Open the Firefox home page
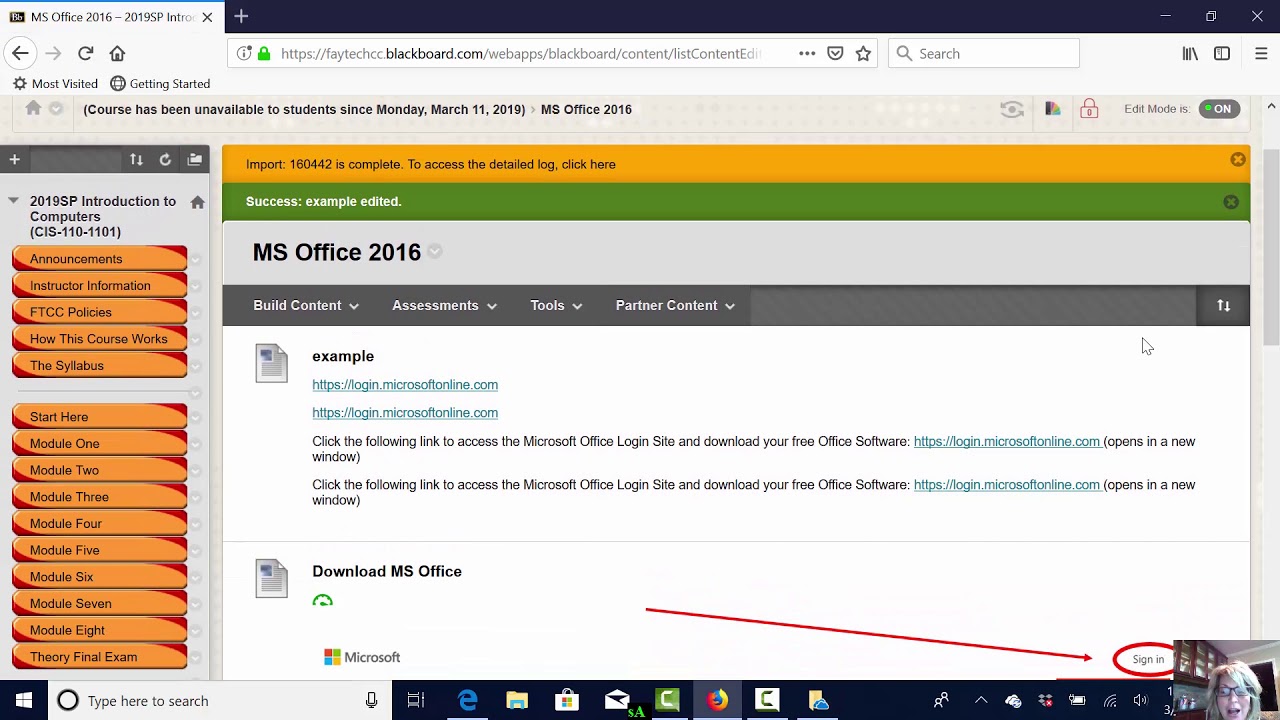Screen dimensions: 1280x720 click(x=117, y=53)
